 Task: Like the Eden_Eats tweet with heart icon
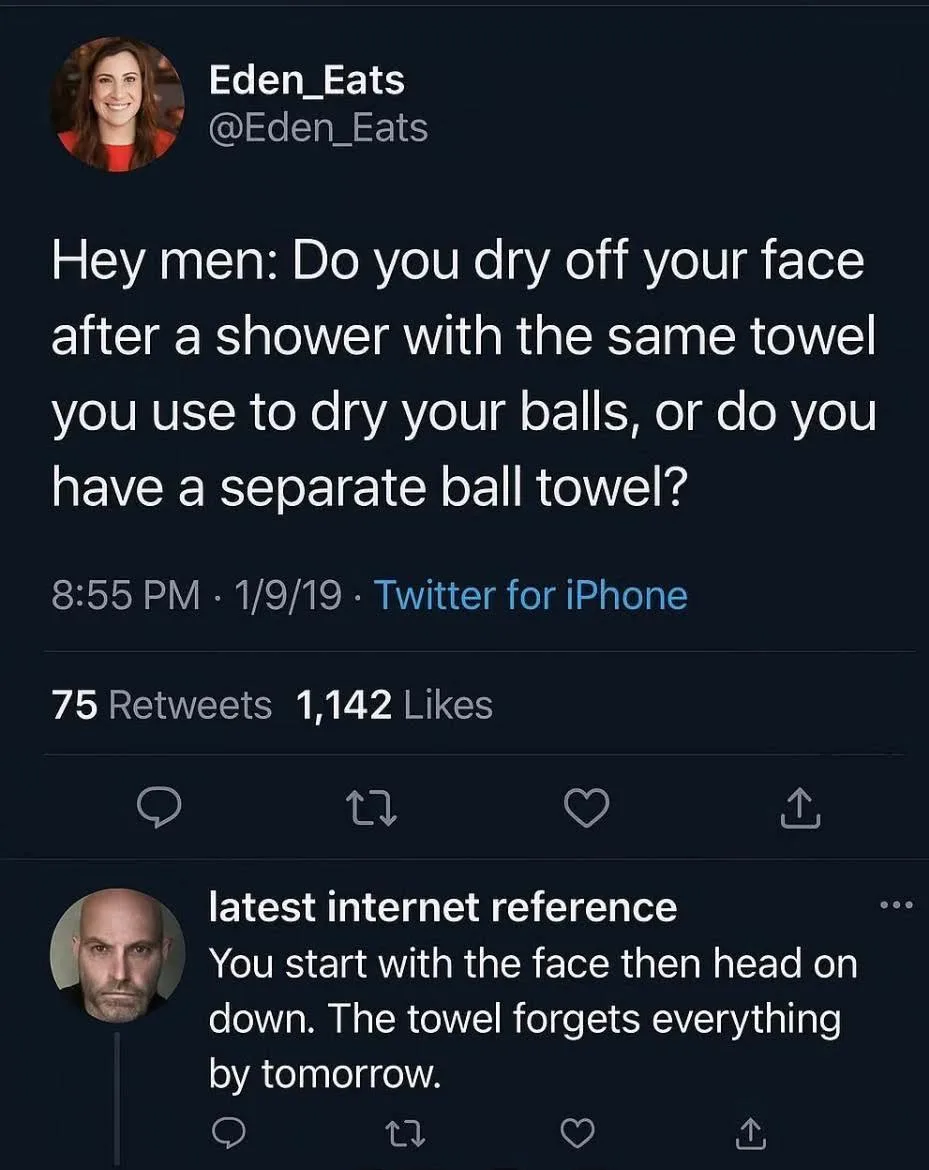coord(587,808)
